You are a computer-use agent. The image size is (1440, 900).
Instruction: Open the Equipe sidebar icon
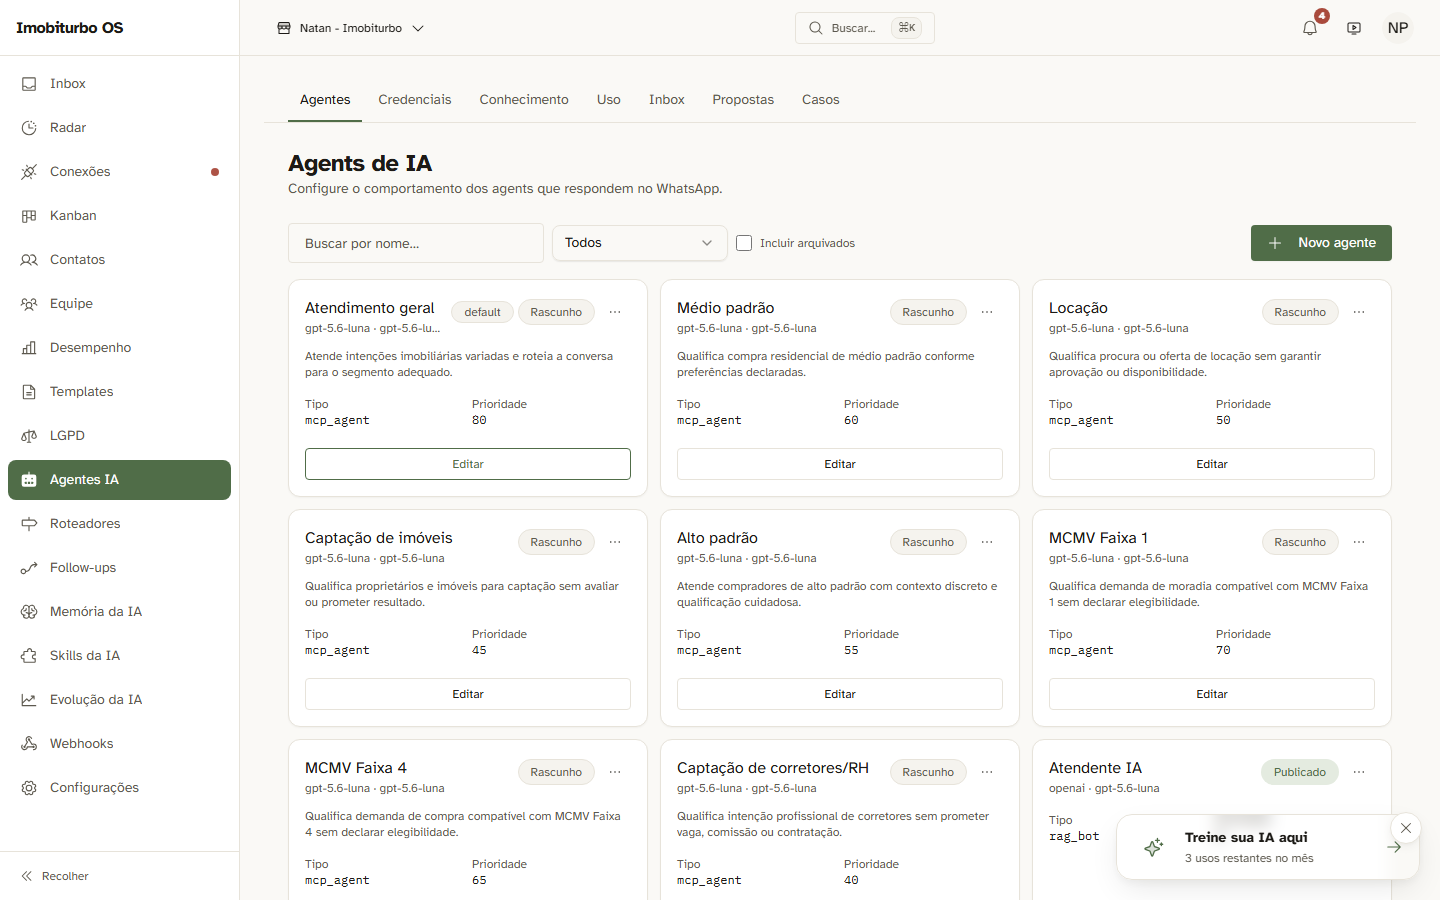click(29, 304)
